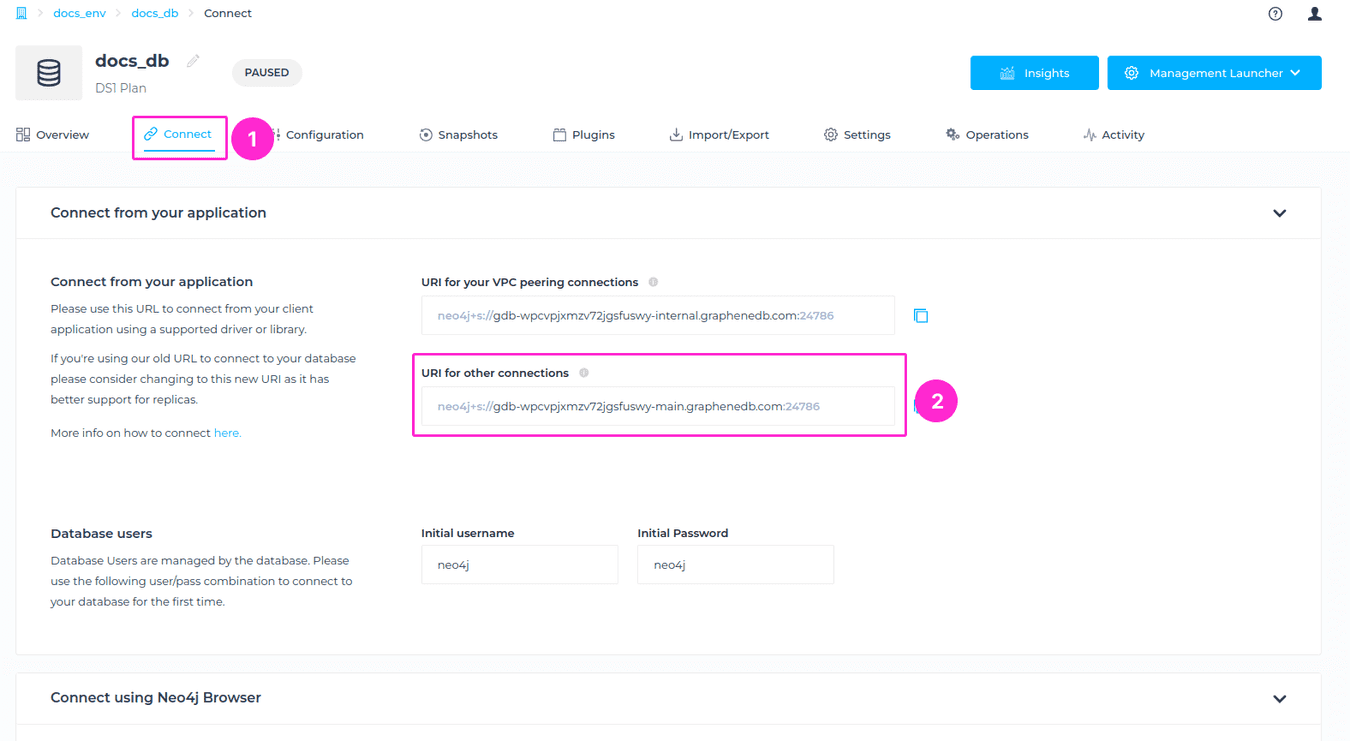1350x741 pixels.
Task: Follow the 'here' link for connection info
Action: [x=227, y=433]
